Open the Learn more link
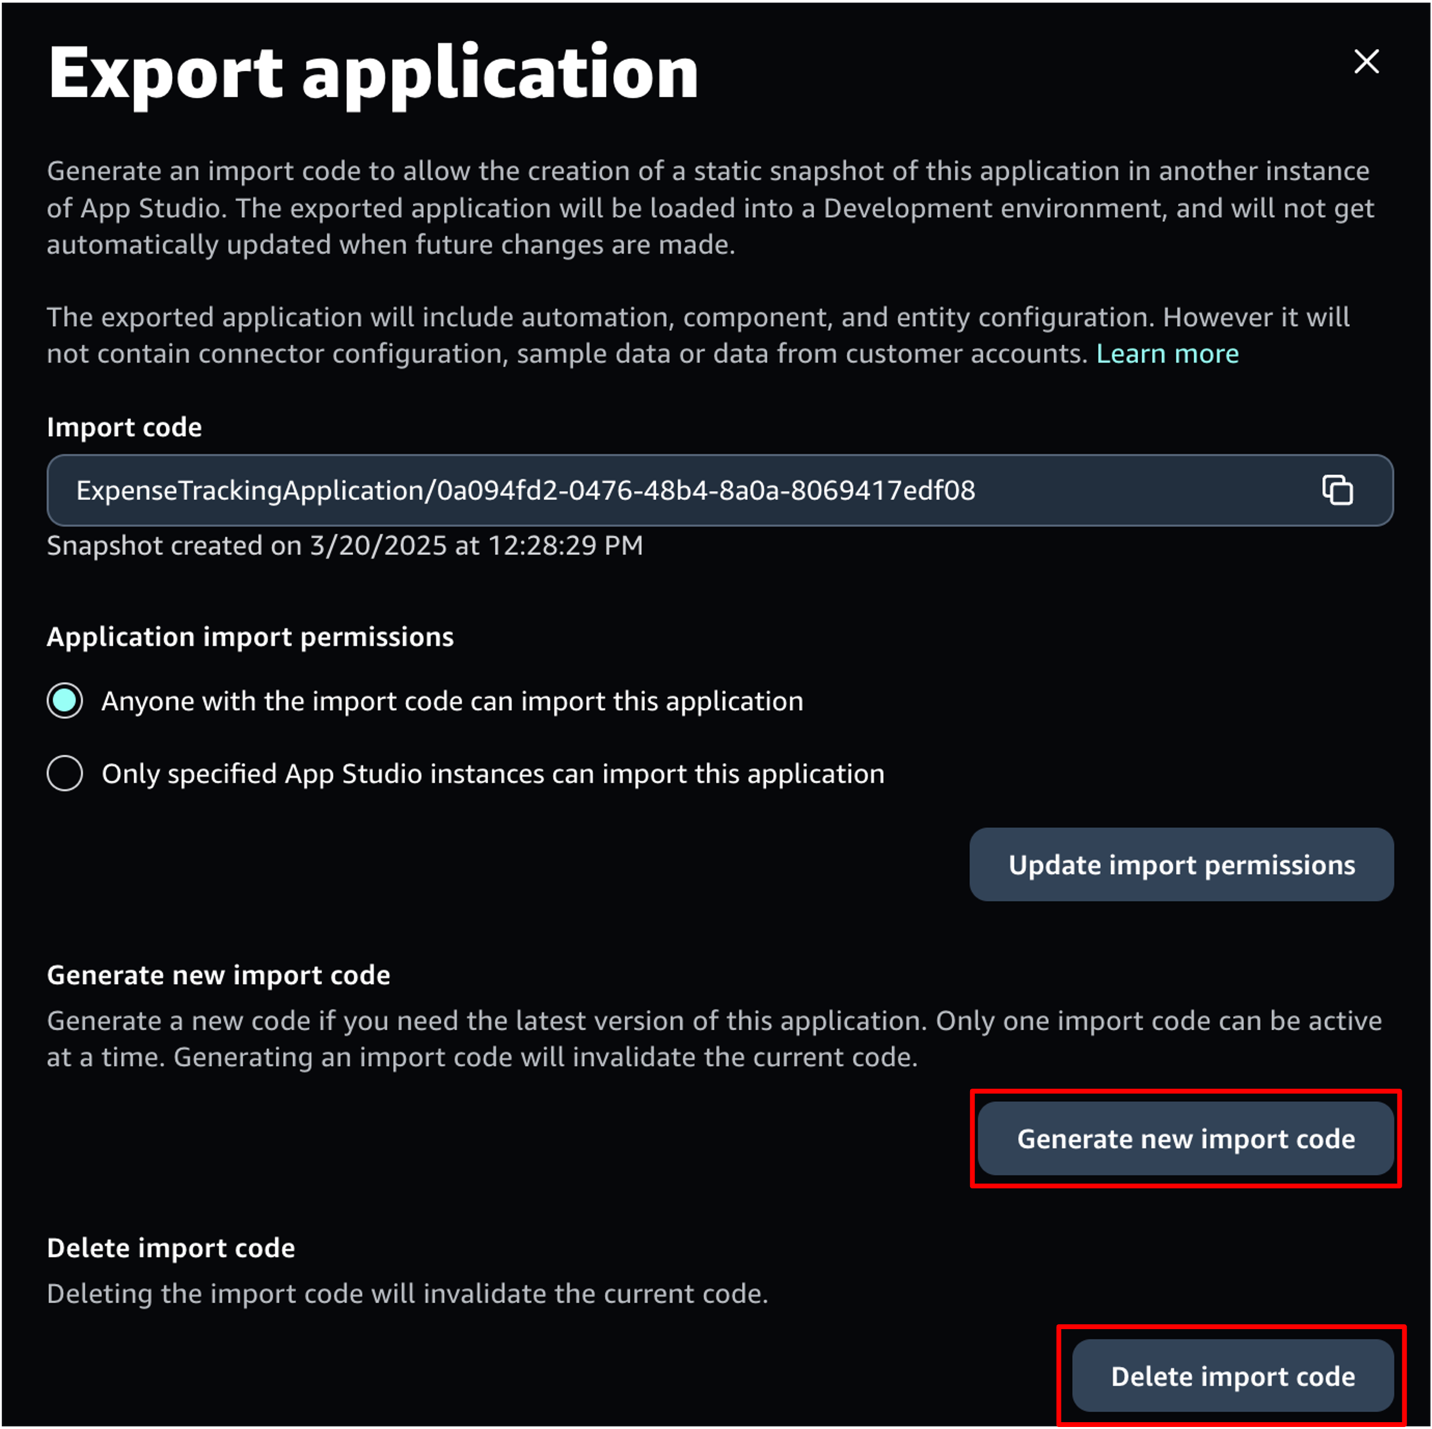This screenshot has height=1429, width=1432. (1167, 354)
